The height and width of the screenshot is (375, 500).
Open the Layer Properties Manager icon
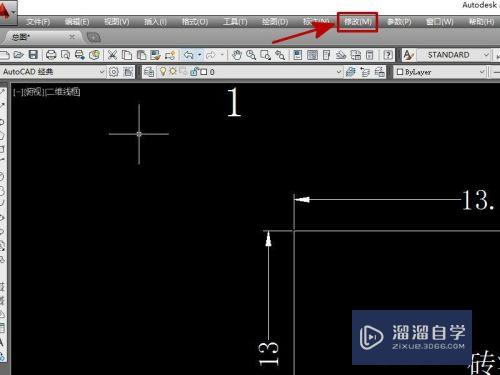[x=149, y=72]
